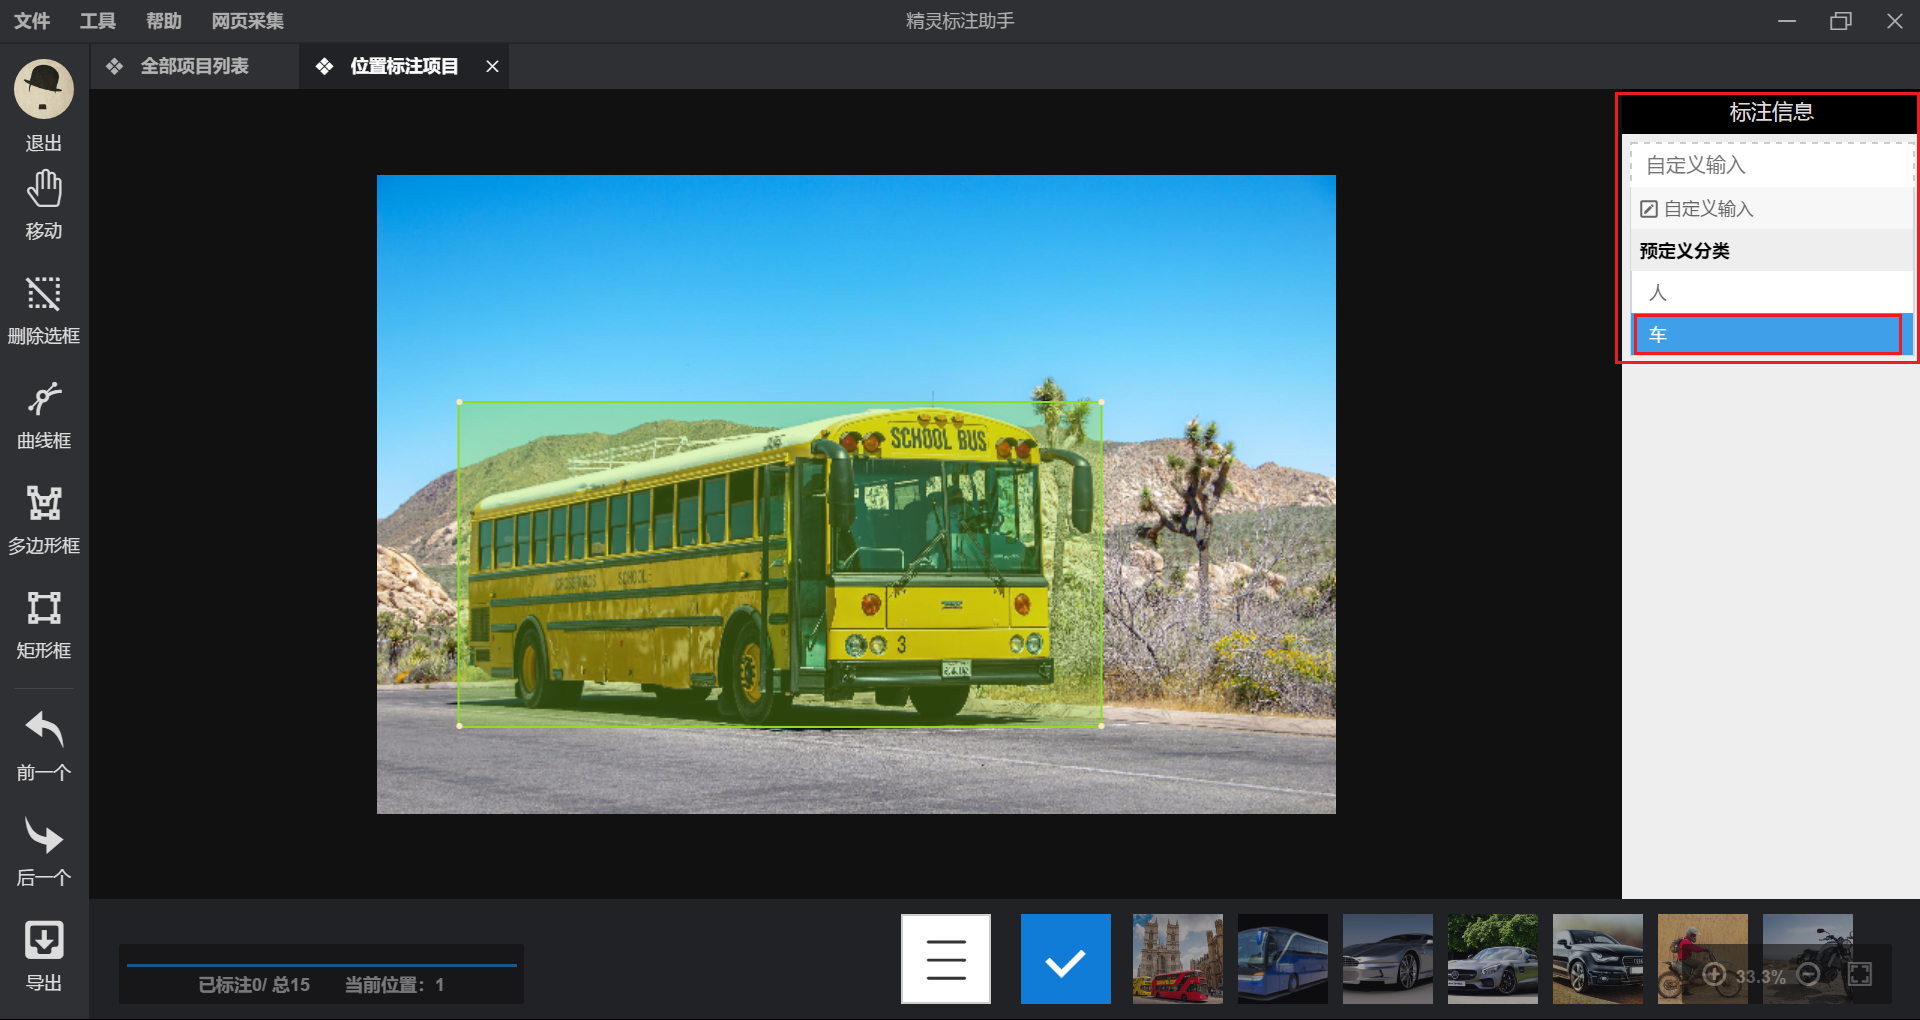Select the 车 category option

1767,335
